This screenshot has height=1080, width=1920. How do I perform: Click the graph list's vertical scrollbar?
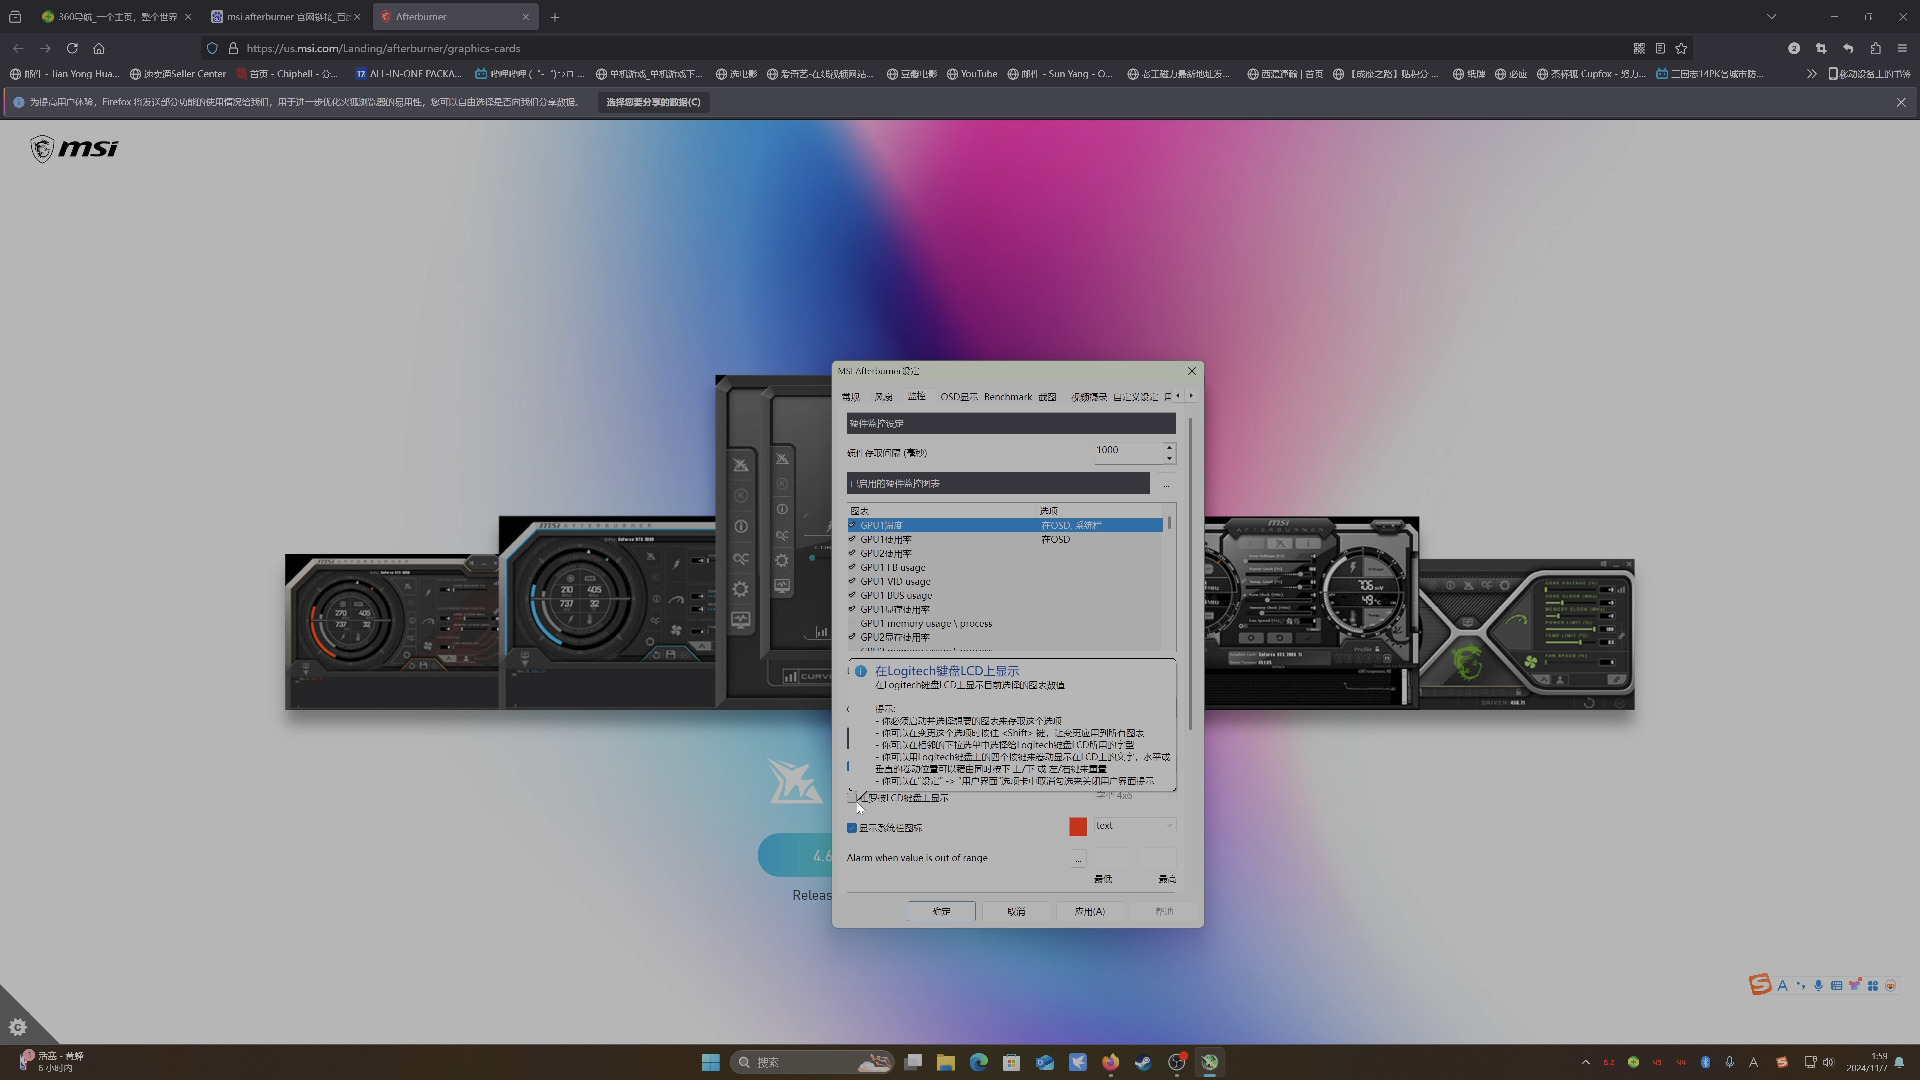[x=1169, y=524]
